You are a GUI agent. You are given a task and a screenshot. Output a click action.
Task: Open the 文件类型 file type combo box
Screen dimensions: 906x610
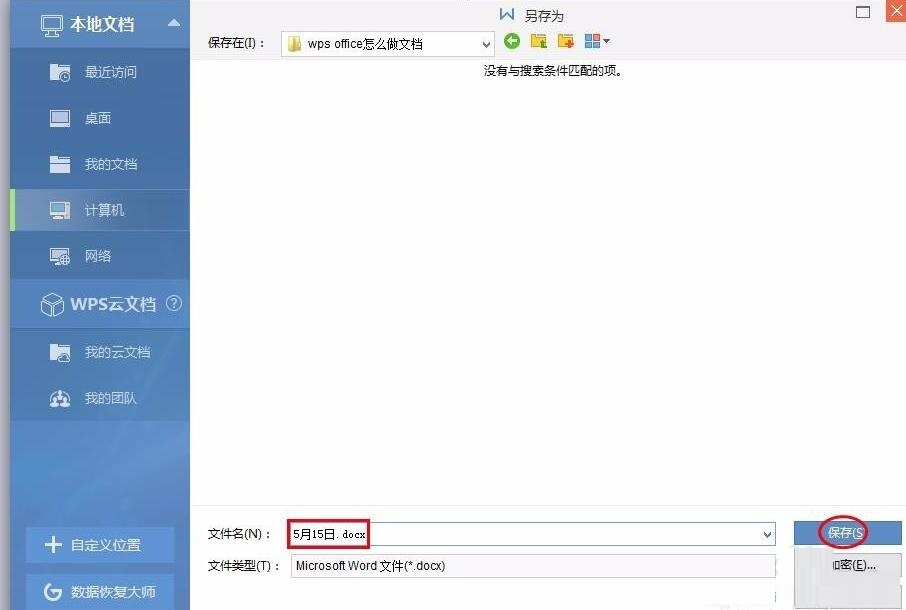(x=533, y=566)
